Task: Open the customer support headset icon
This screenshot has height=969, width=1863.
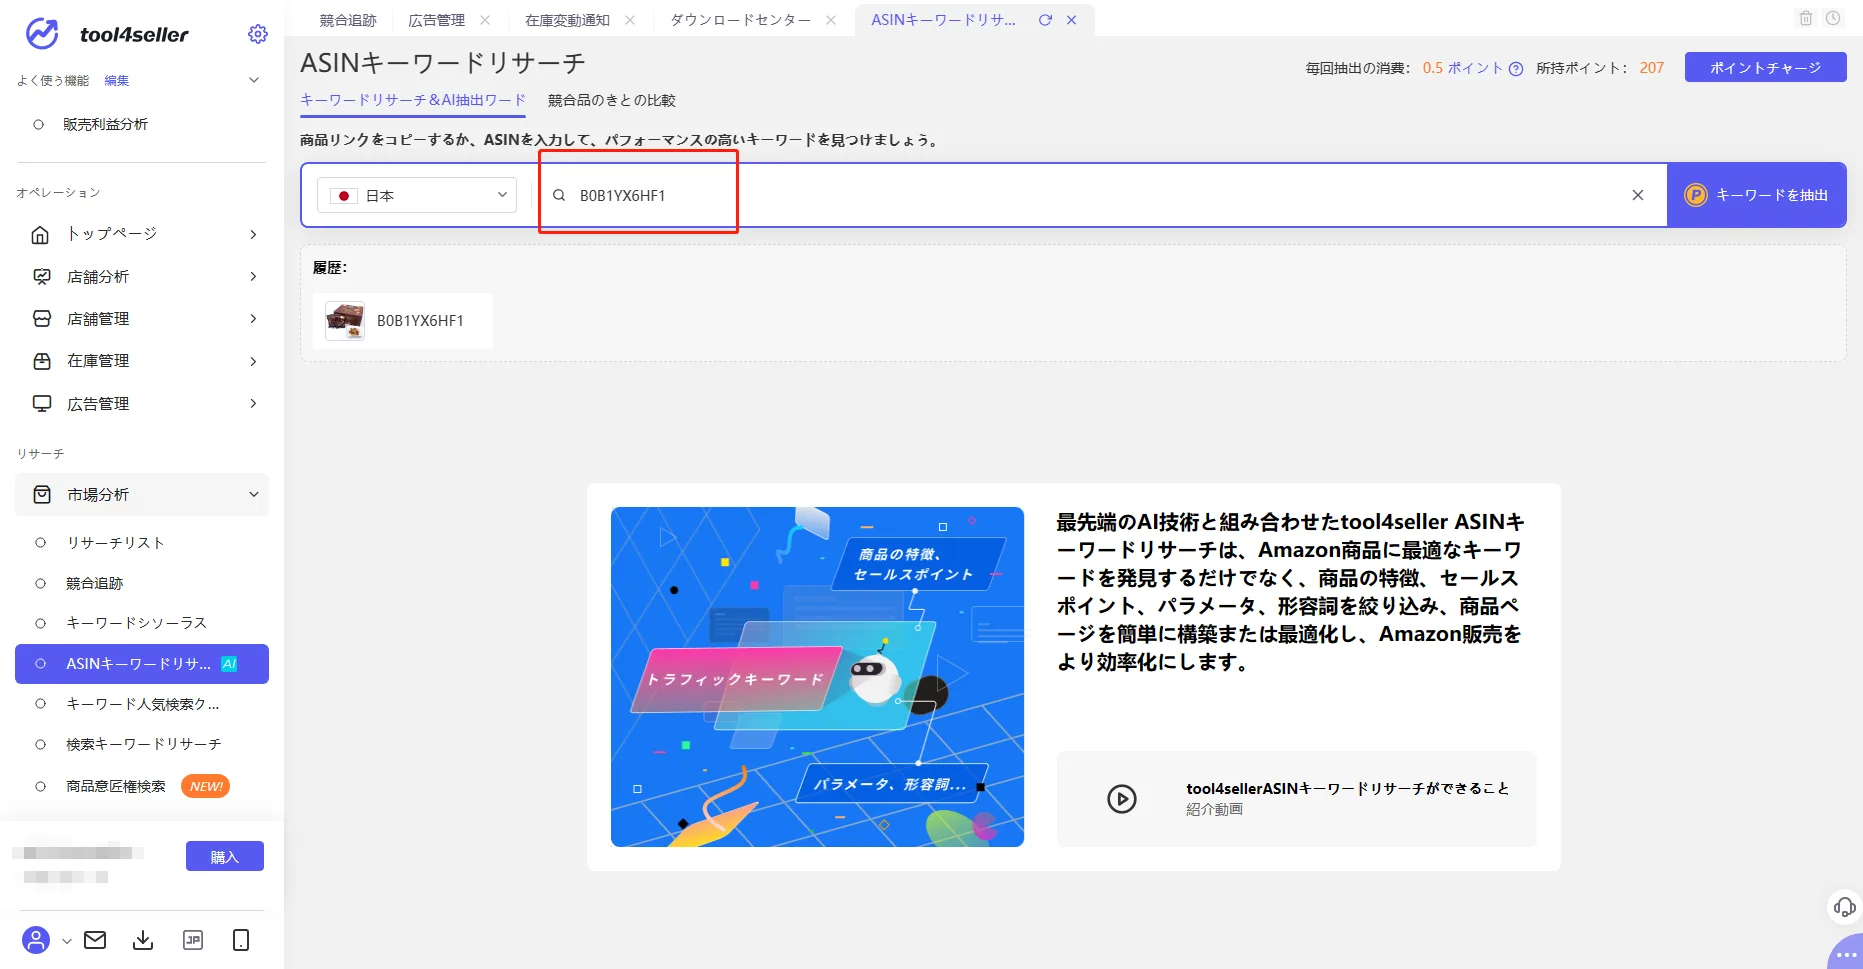Action: [1844, 907]
